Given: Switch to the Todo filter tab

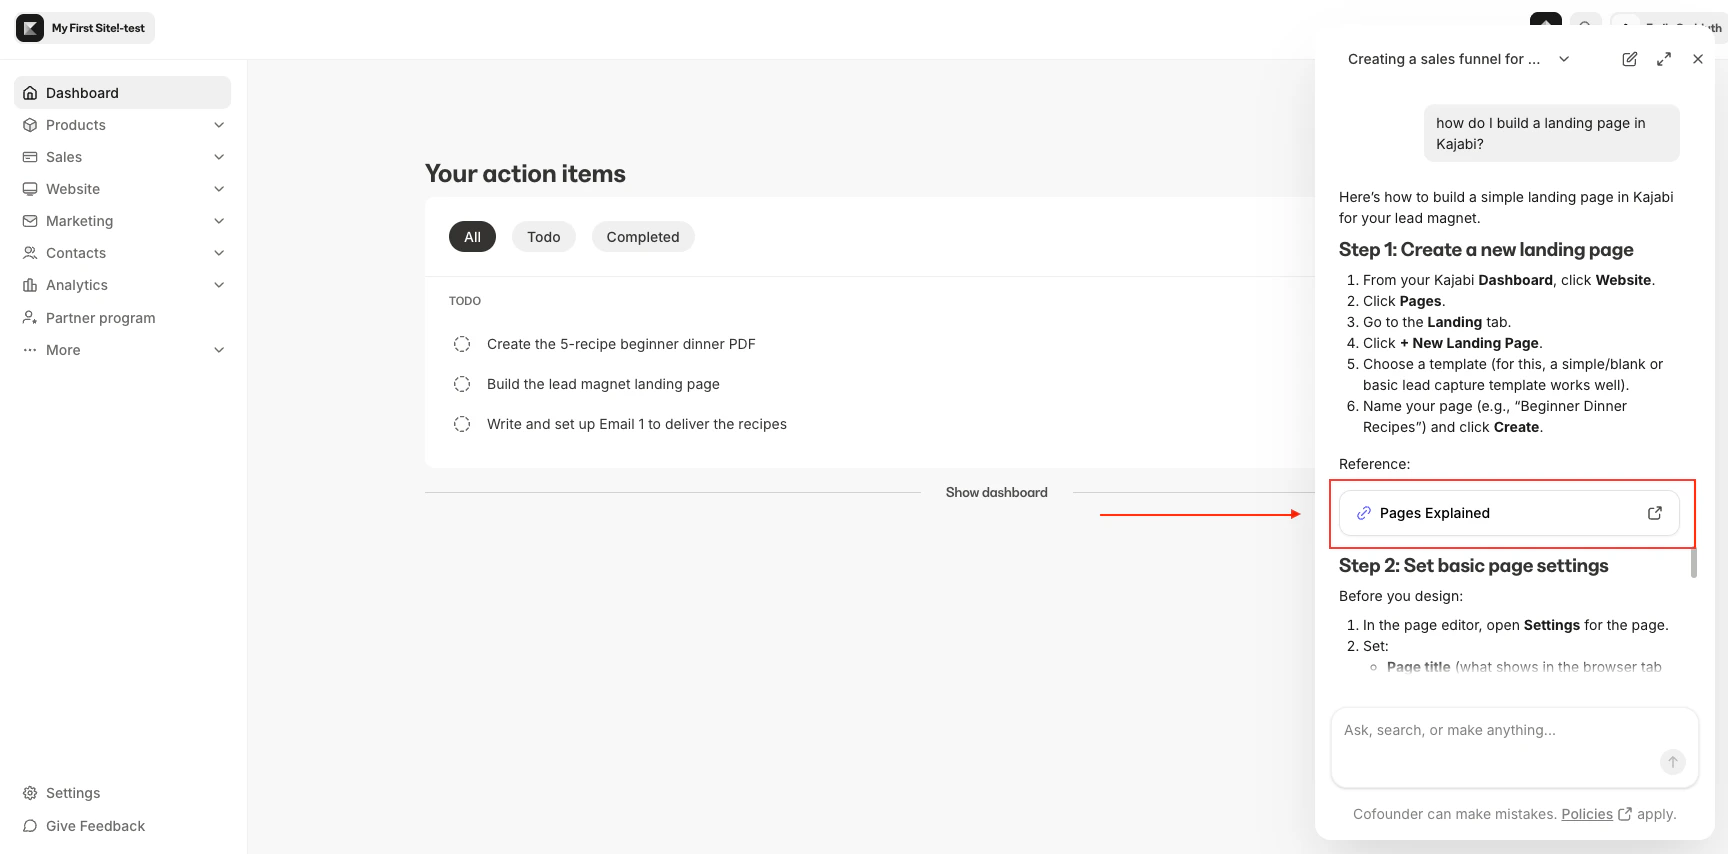Looking at the screenshot, I should point(544,236).
